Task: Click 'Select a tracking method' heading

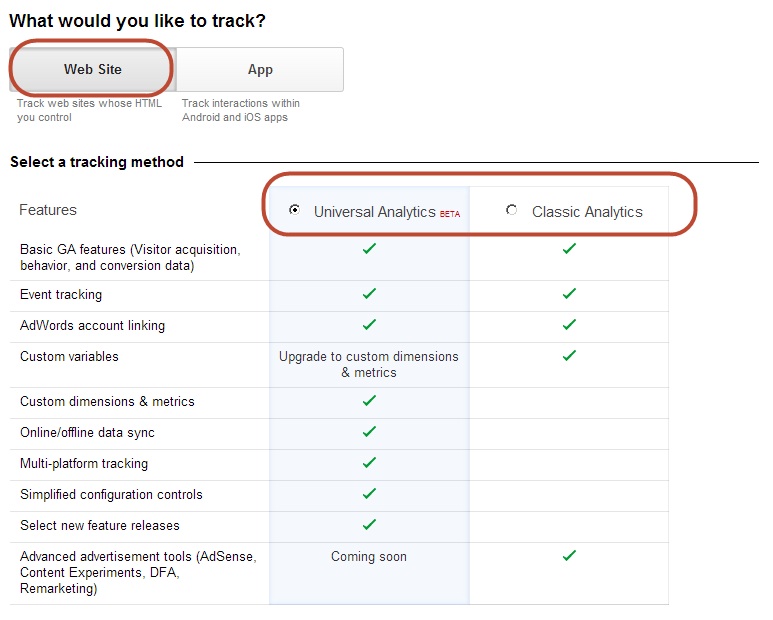Action: (97, 162)
